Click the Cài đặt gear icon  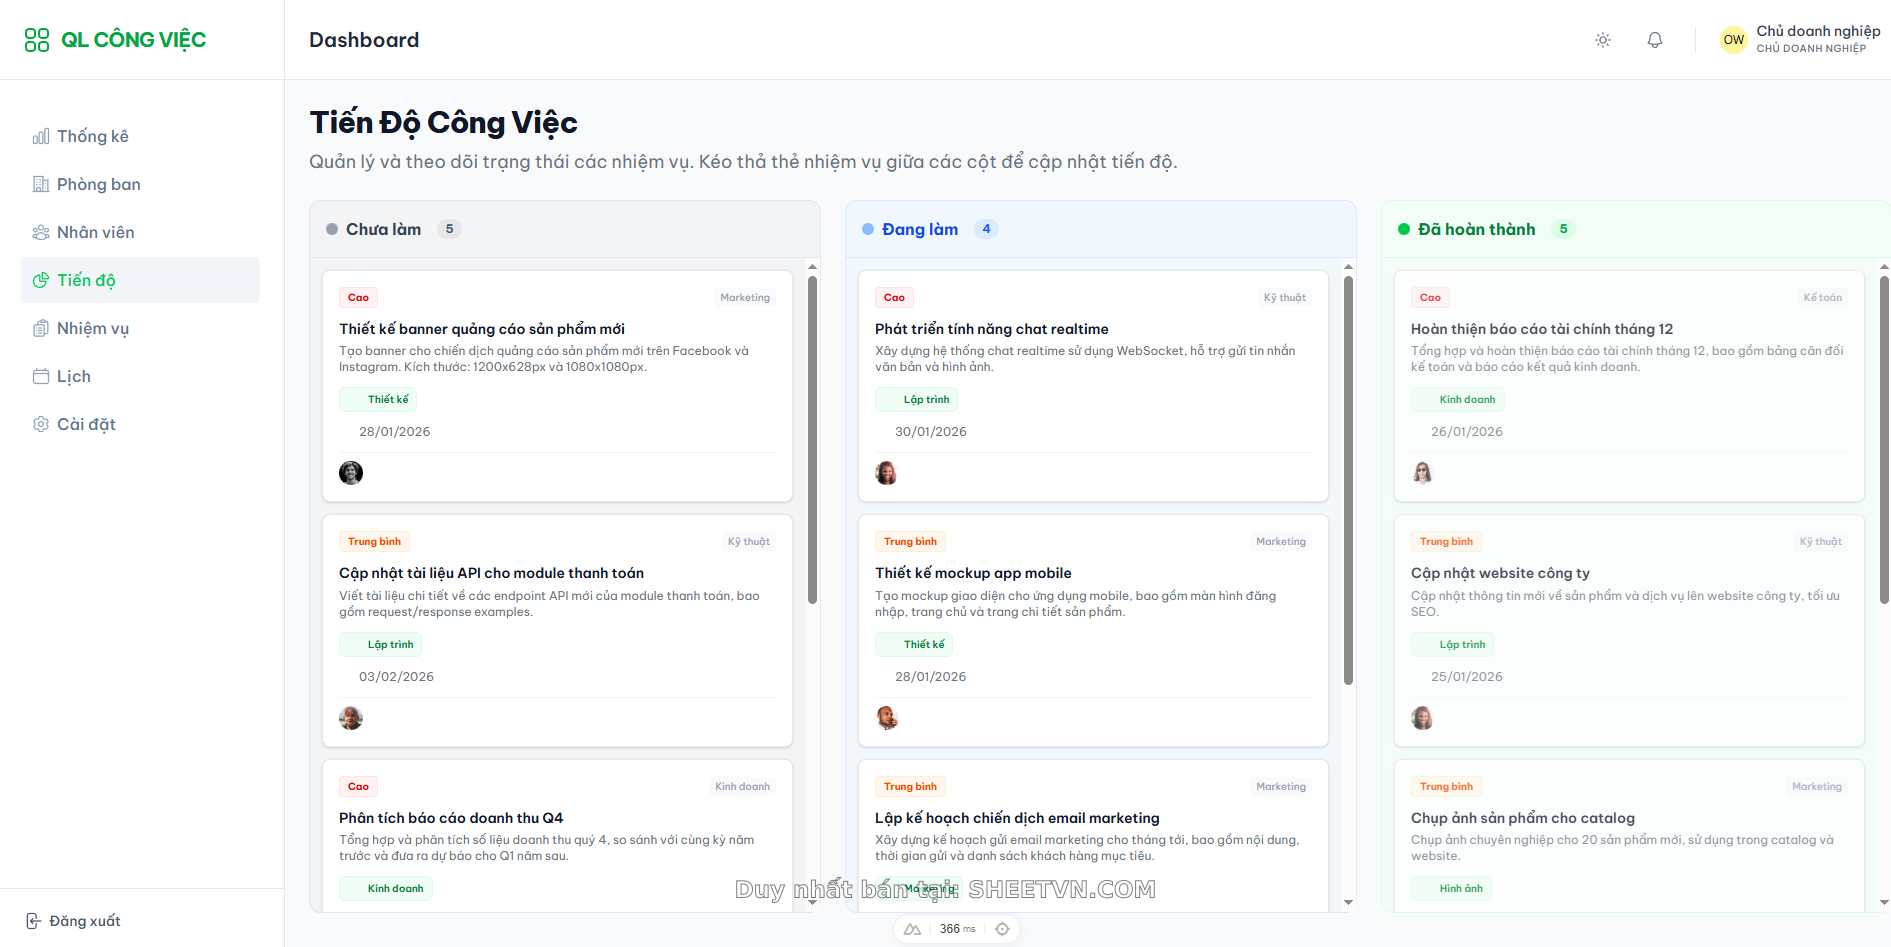(41, 425)
